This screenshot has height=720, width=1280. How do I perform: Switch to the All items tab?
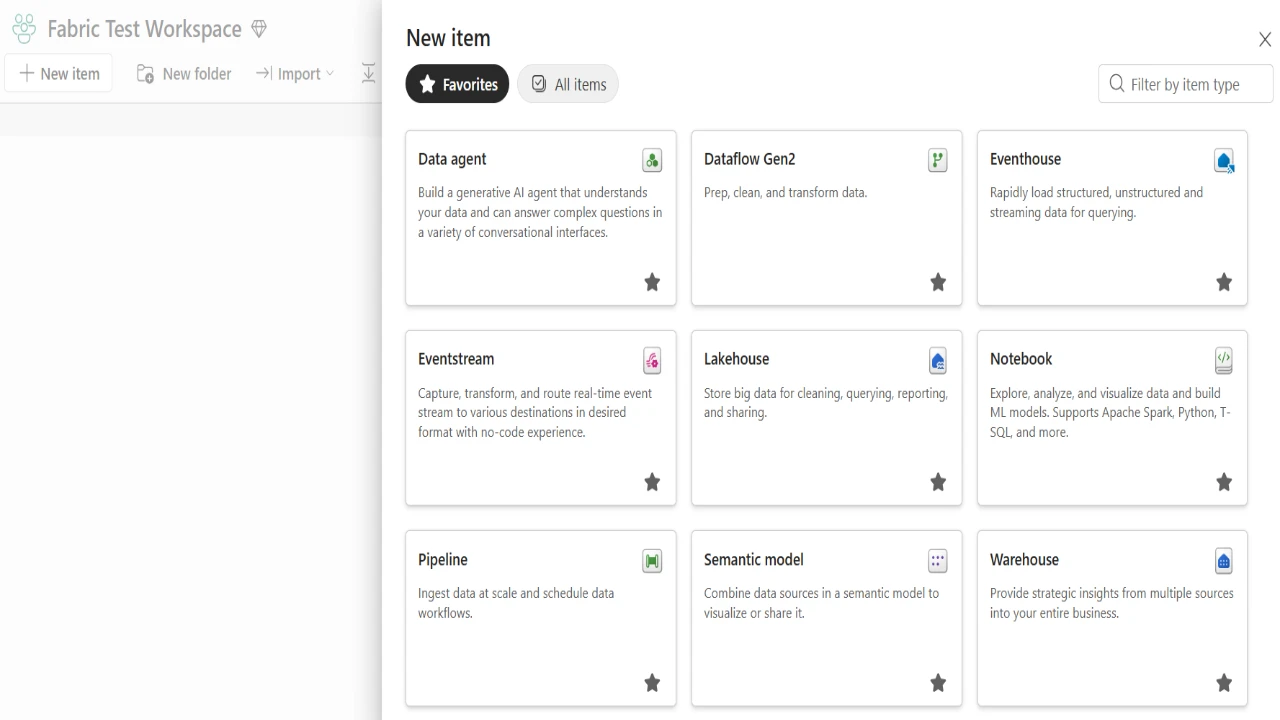coord(568,84)
